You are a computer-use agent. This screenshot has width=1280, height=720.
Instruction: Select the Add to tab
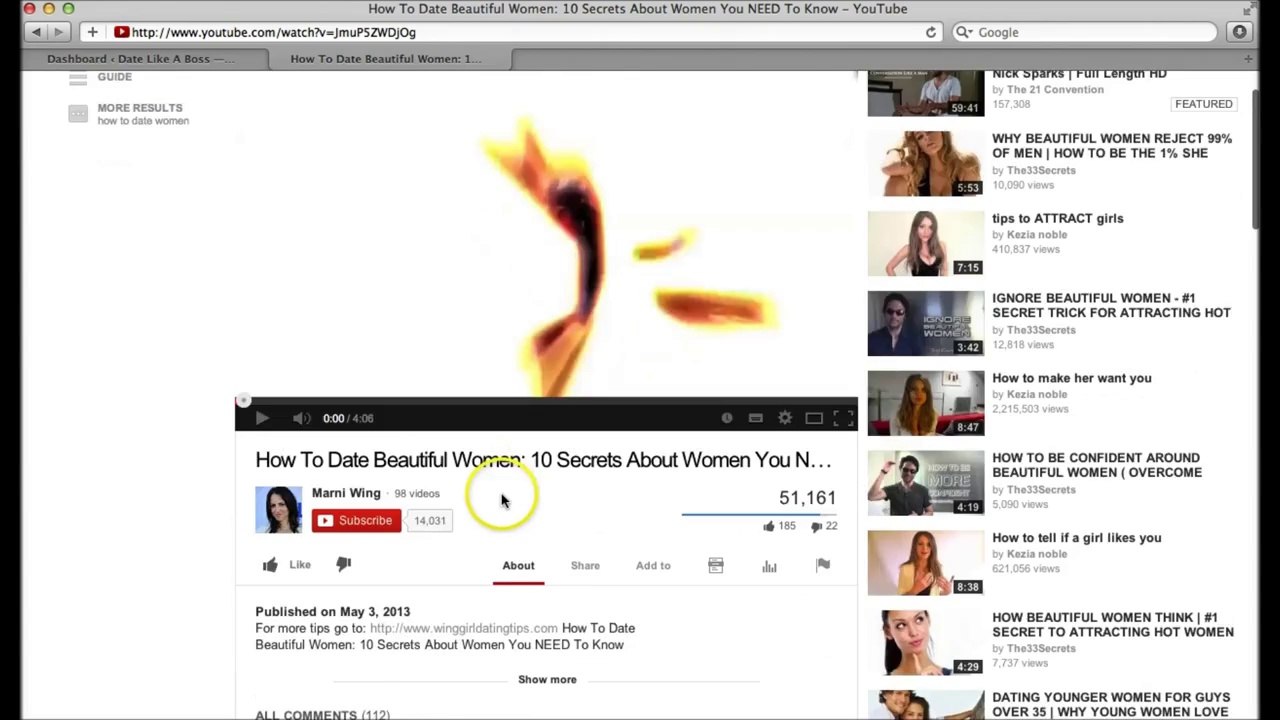coord(653,566)
